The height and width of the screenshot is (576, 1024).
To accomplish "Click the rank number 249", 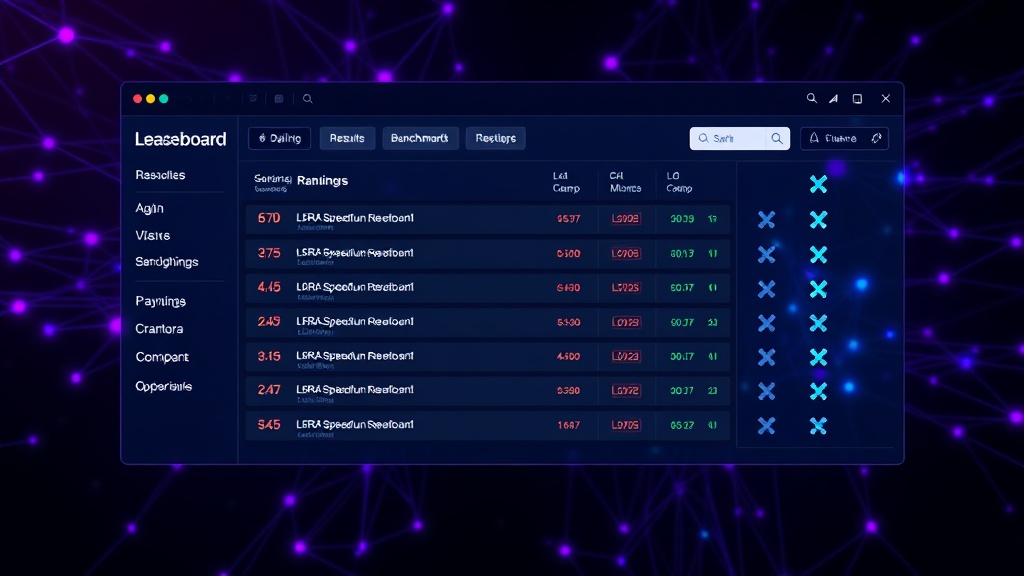I will (x=268, y=321).
